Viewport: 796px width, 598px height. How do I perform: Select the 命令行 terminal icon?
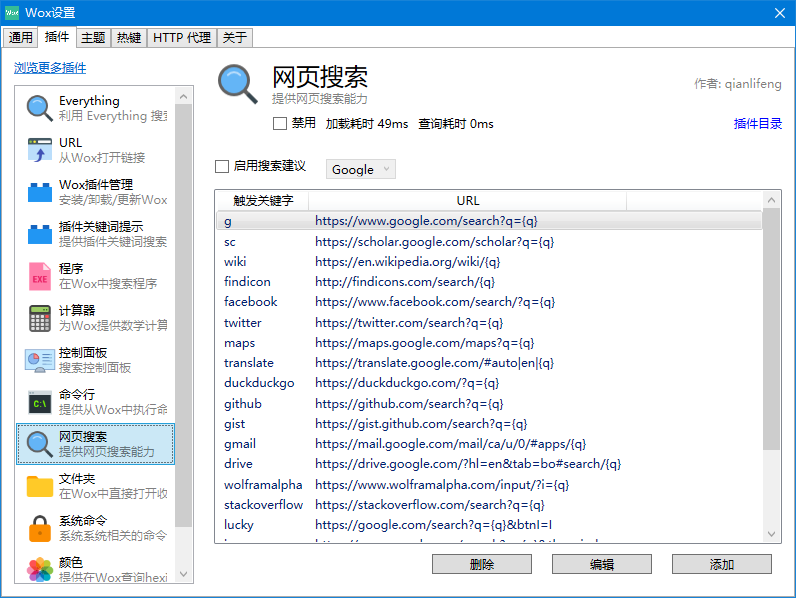pyautogui.click(x=40, y=403)
